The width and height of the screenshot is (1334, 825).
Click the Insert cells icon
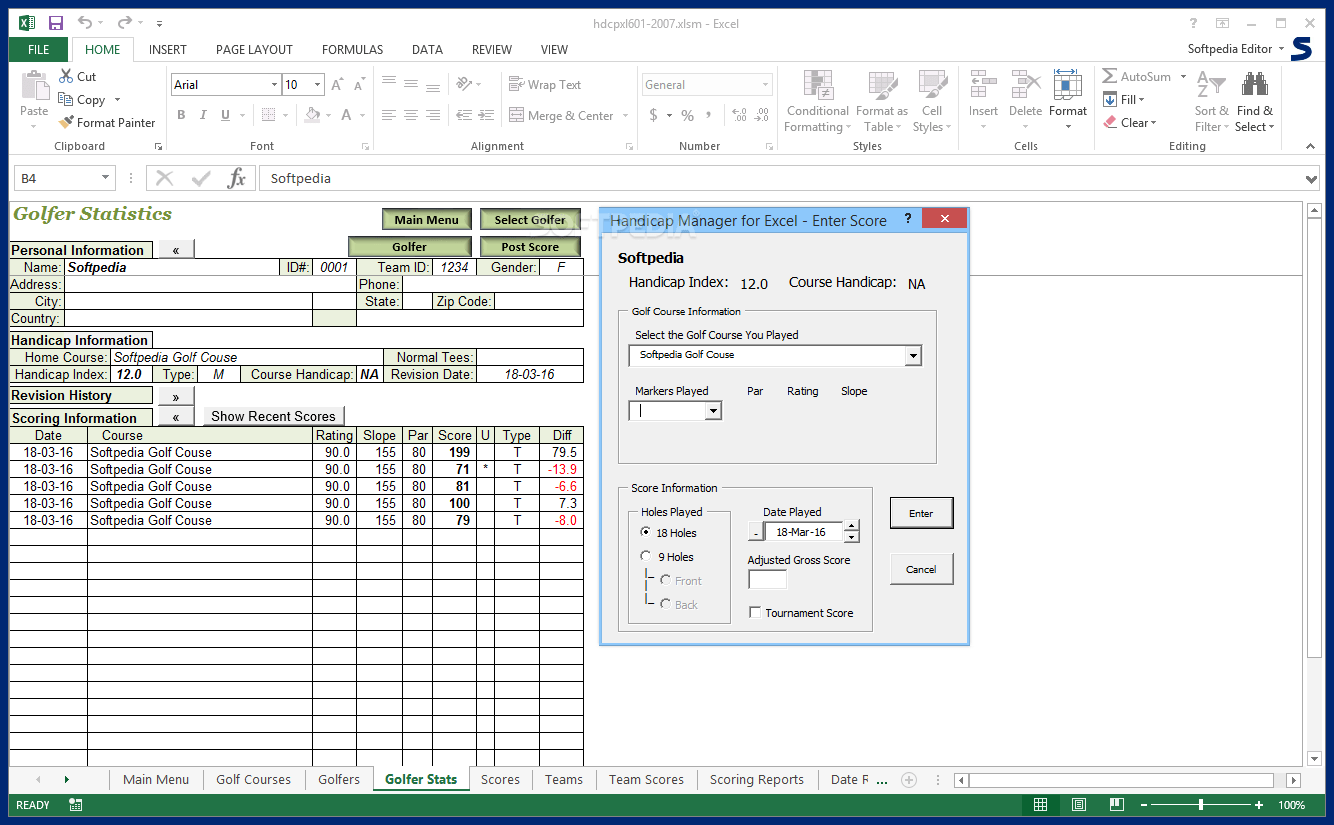pos(983,86)
